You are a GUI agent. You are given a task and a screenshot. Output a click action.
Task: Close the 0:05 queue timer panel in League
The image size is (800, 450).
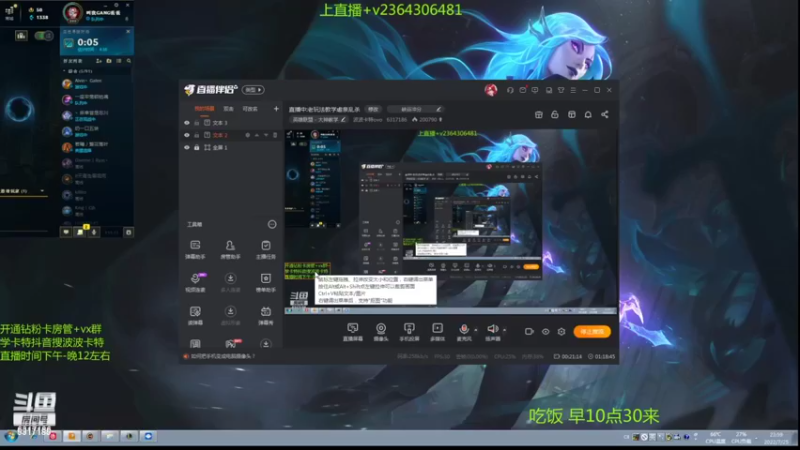pos(128,32)
